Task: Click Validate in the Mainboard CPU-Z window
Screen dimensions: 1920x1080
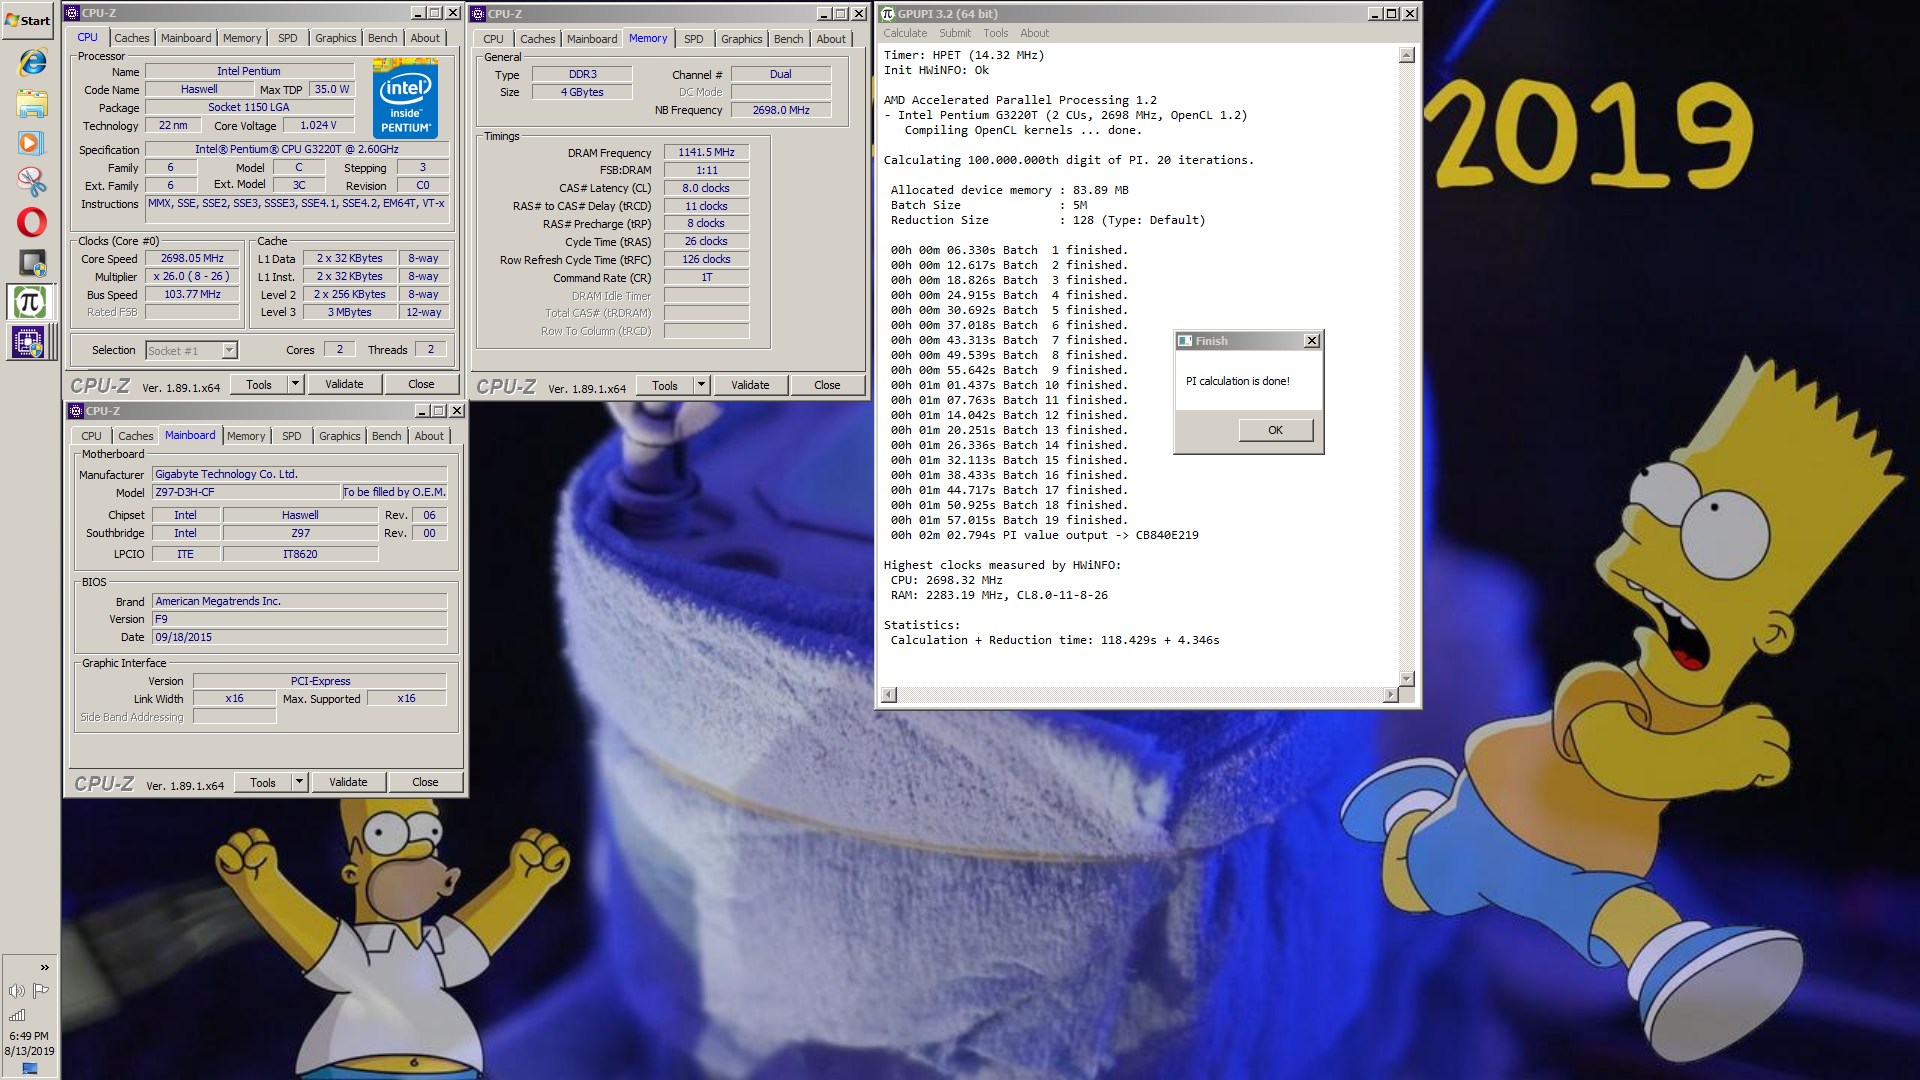Action: [x=348, y=782]
